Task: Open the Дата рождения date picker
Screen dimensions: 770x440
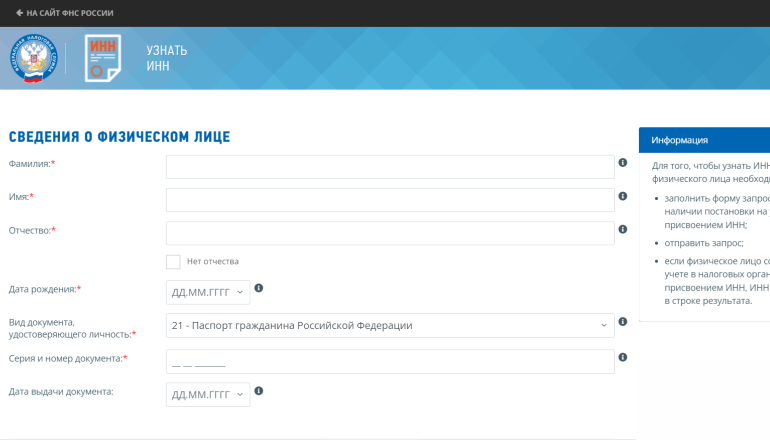Action: [x=208, y=292]
